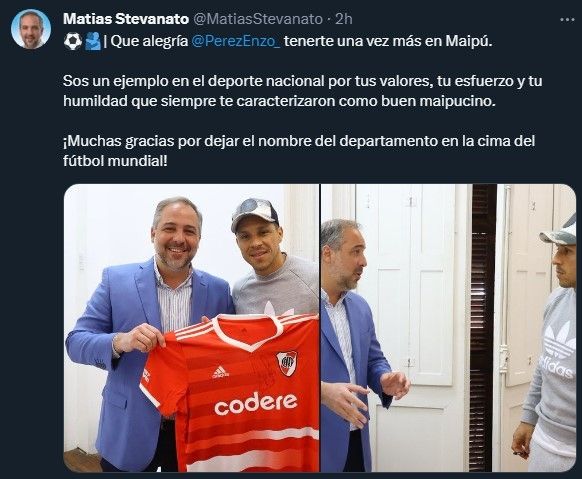Screen dimensions: 582x479
Task: Click the adidas trefoil logo on the gray sweatshirt
Action: coord(559,340)
